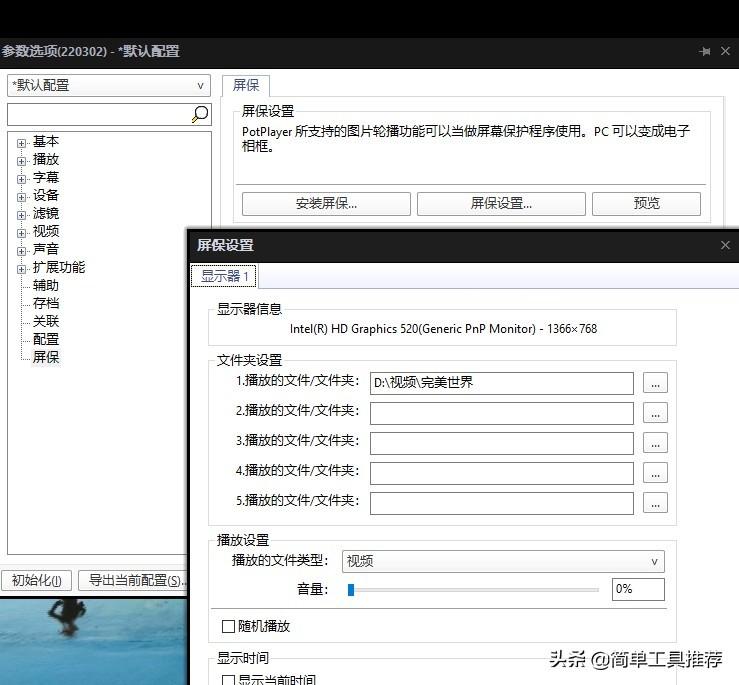Open the 播放的文件类型 dropdown showing 视频
739x685 pixels.
(x=503, y=561)
